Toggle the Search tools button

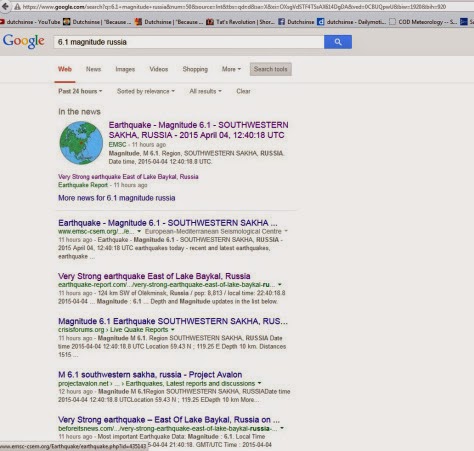click(x=271, y=69)
